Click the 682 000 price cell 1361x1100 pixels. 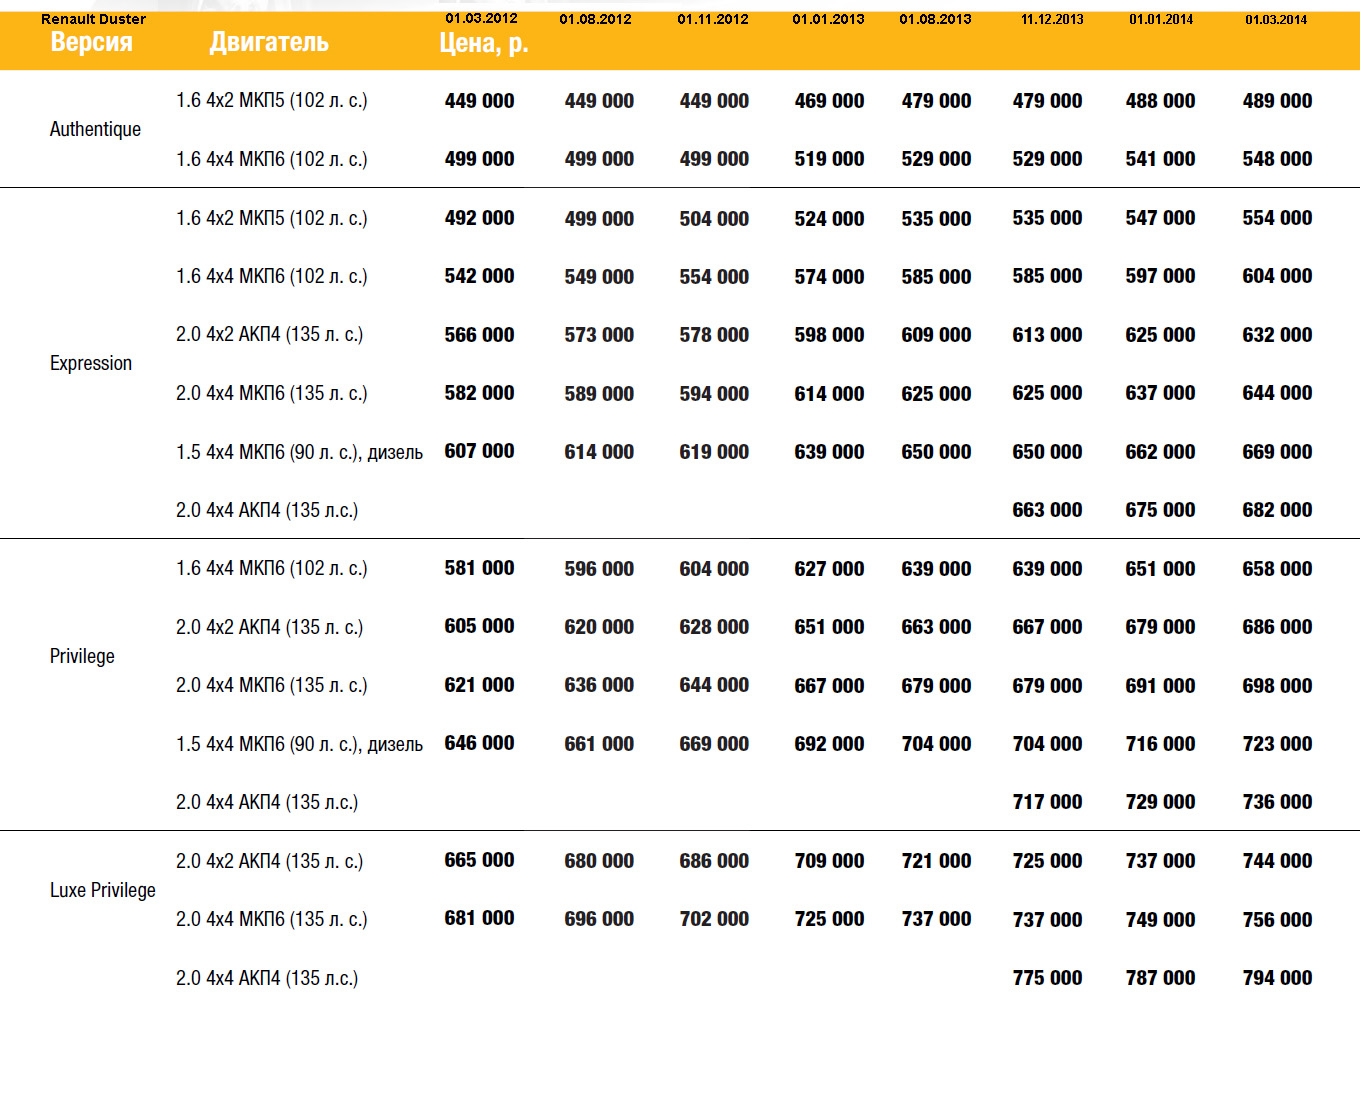1277,510
